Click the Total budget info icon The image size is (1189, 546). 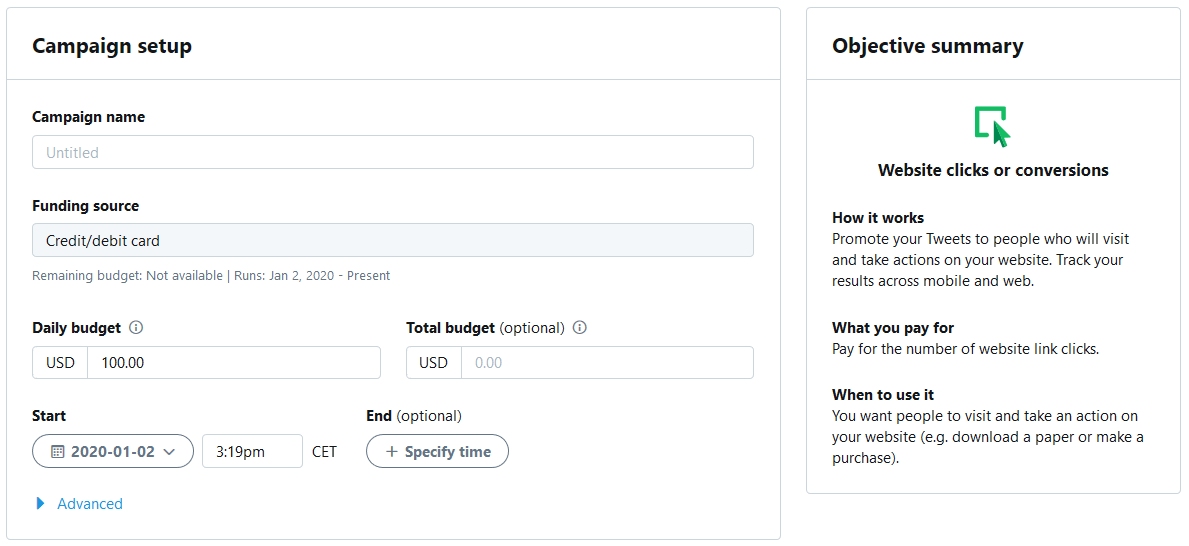click(x=580, y=327)
